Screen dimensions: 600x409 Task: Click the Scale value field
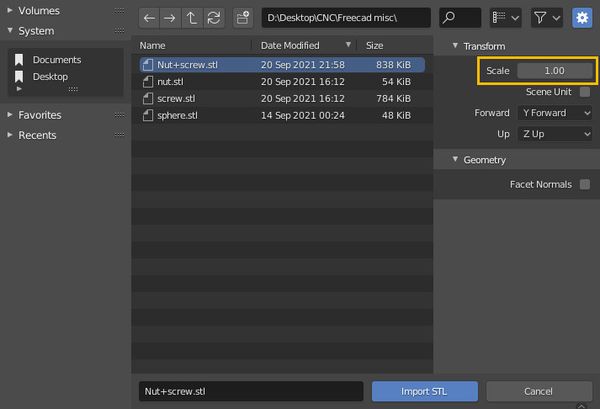click(x=555, y=71)
